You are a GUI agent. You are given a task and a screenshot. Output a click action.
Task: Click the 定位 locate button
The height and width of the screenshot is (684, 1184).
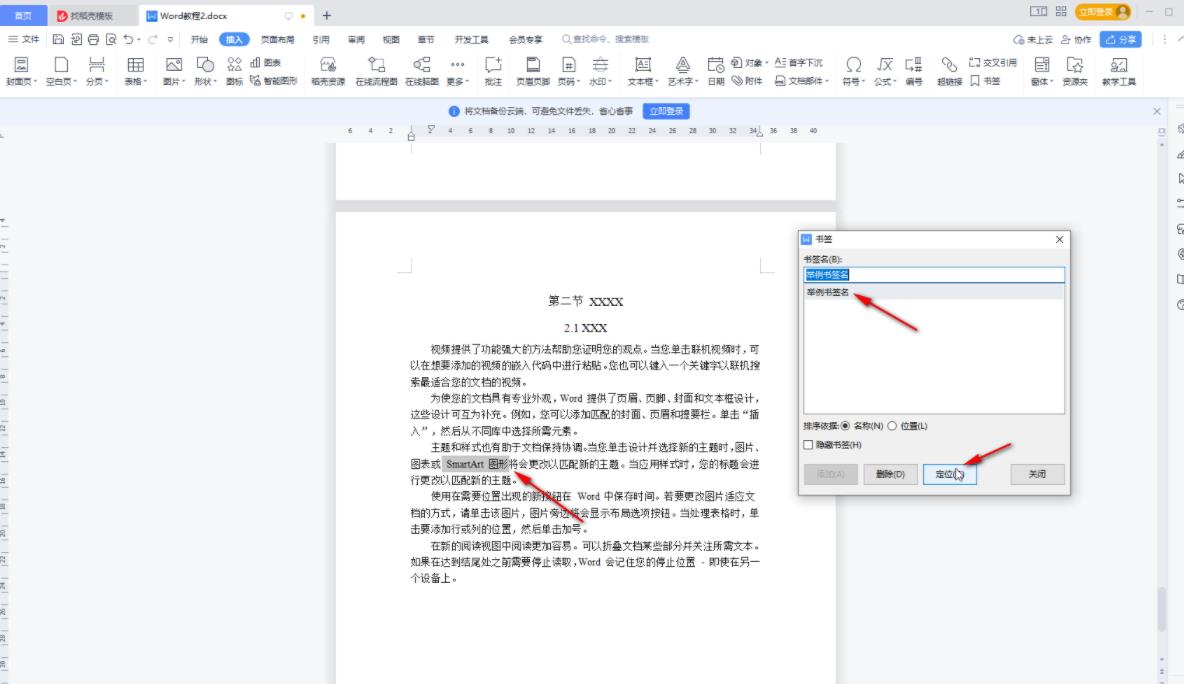click(949, 474)
